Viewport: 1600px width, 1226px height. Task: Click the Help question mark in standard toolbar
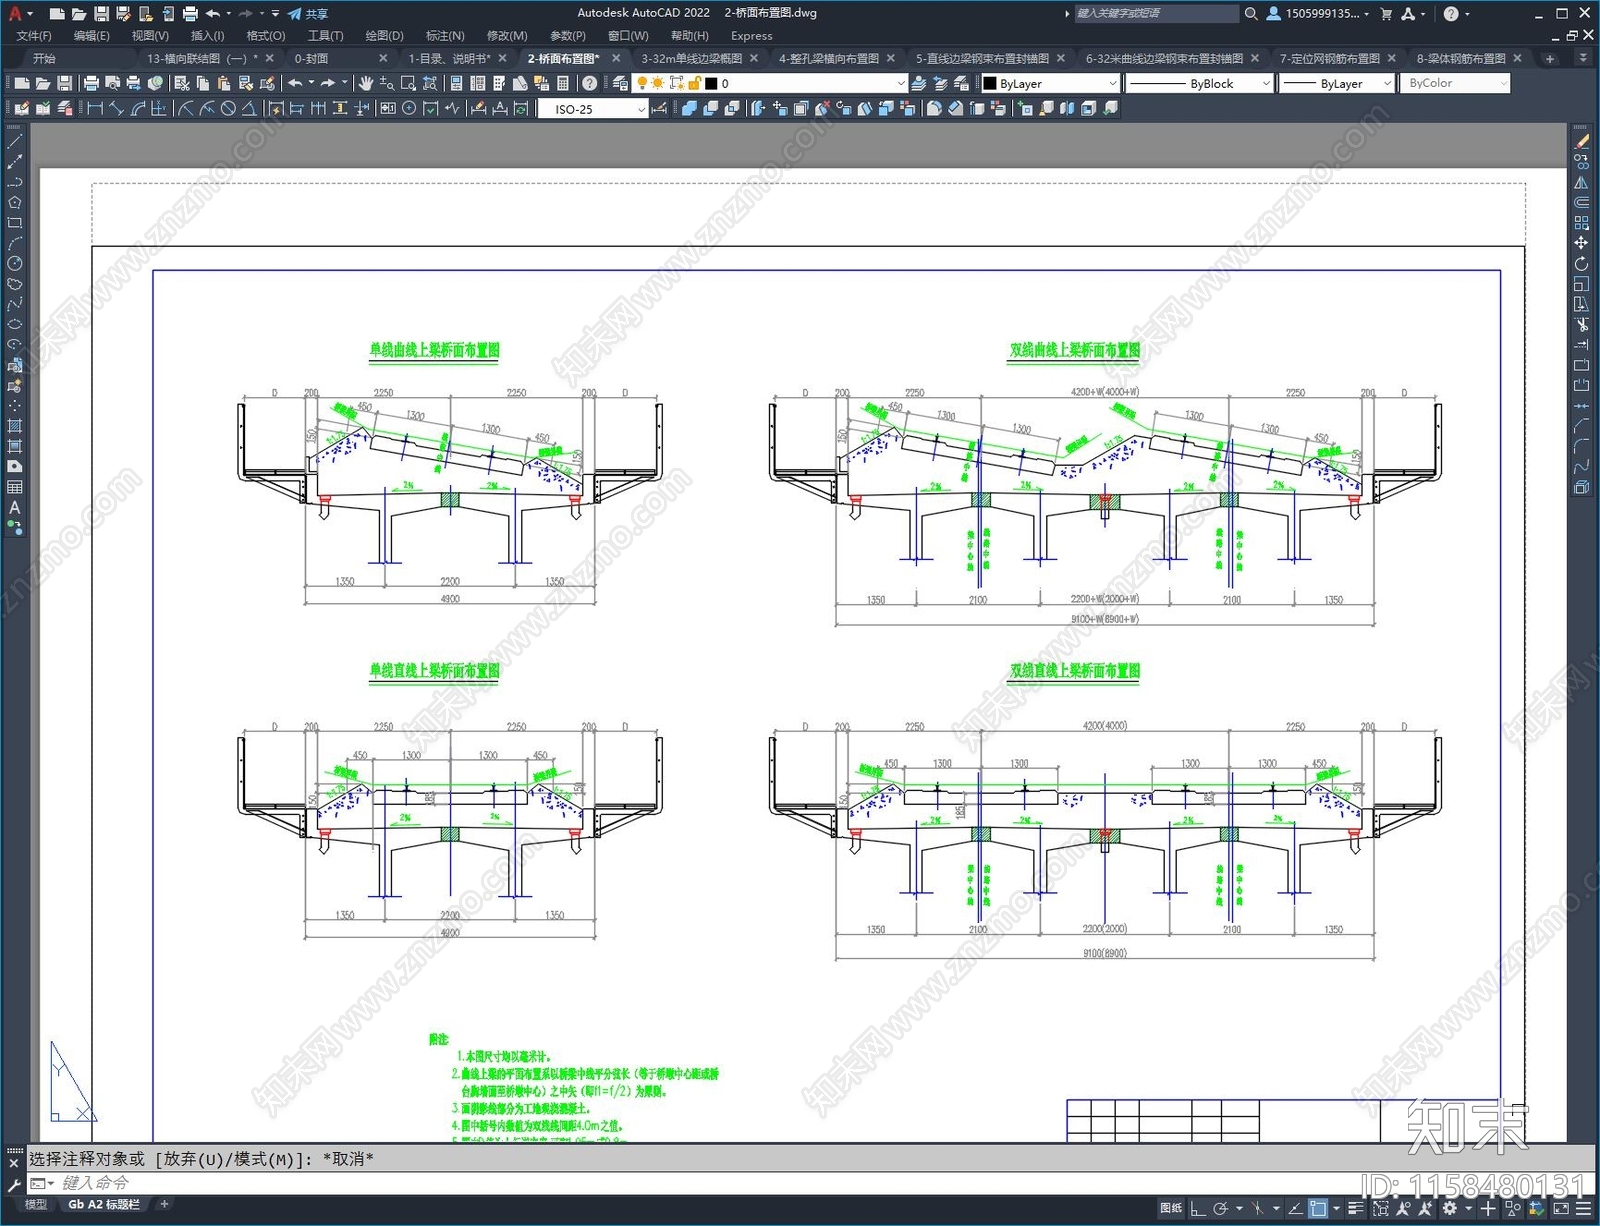[x=590, y=83]
